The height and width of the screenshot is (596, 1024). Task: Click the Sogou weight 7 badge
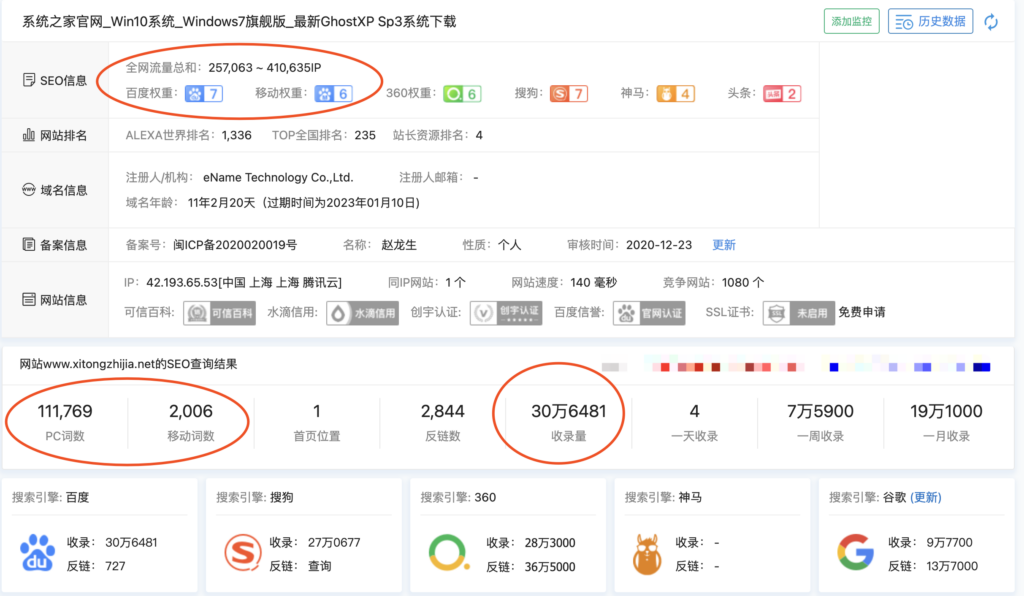pyautogui.click(x=569, y=93)
